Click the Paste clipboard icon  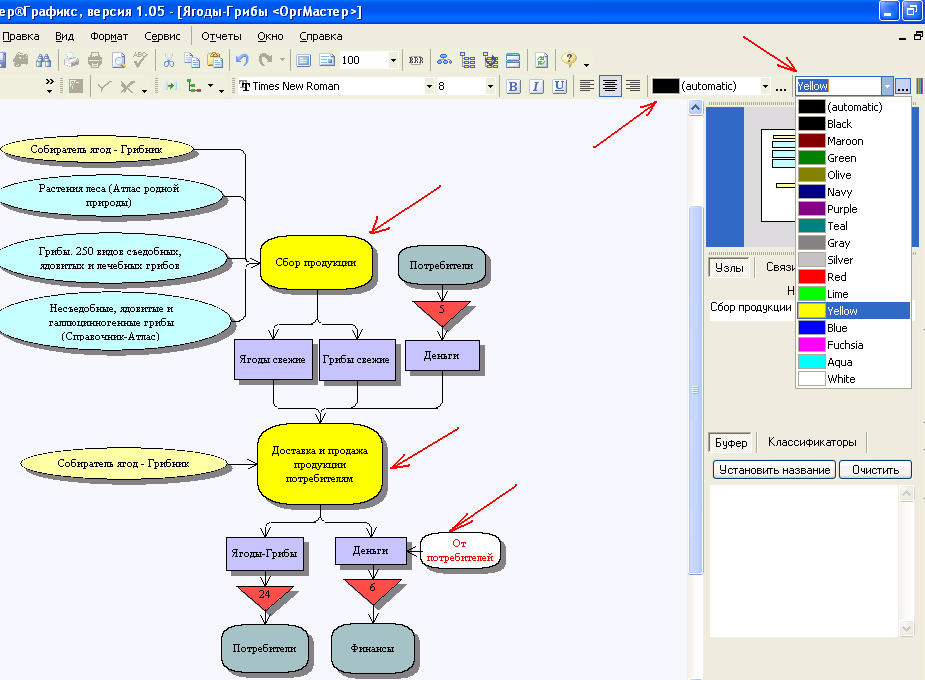[215, 60]
